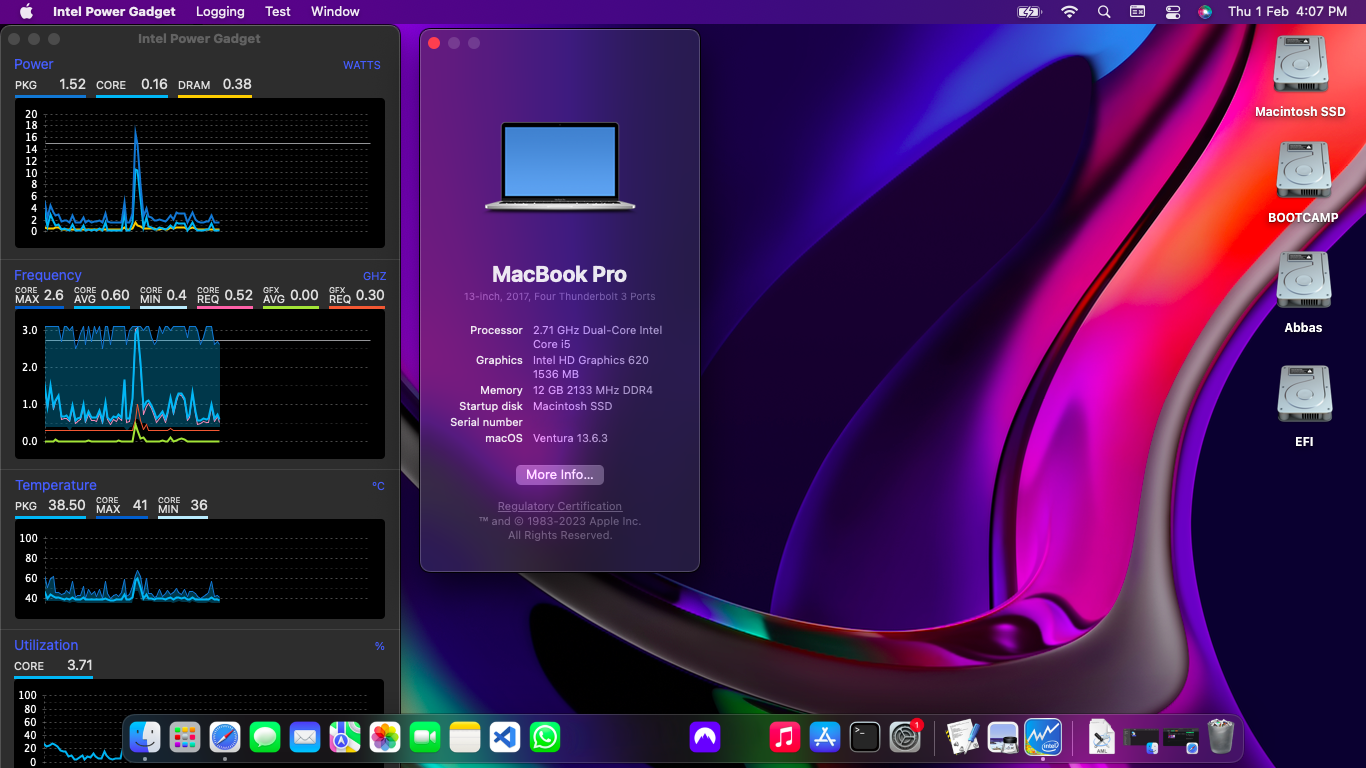Open the Trash in the Dock
The image size is (1366, 768).
click(x=1221, y=738)
